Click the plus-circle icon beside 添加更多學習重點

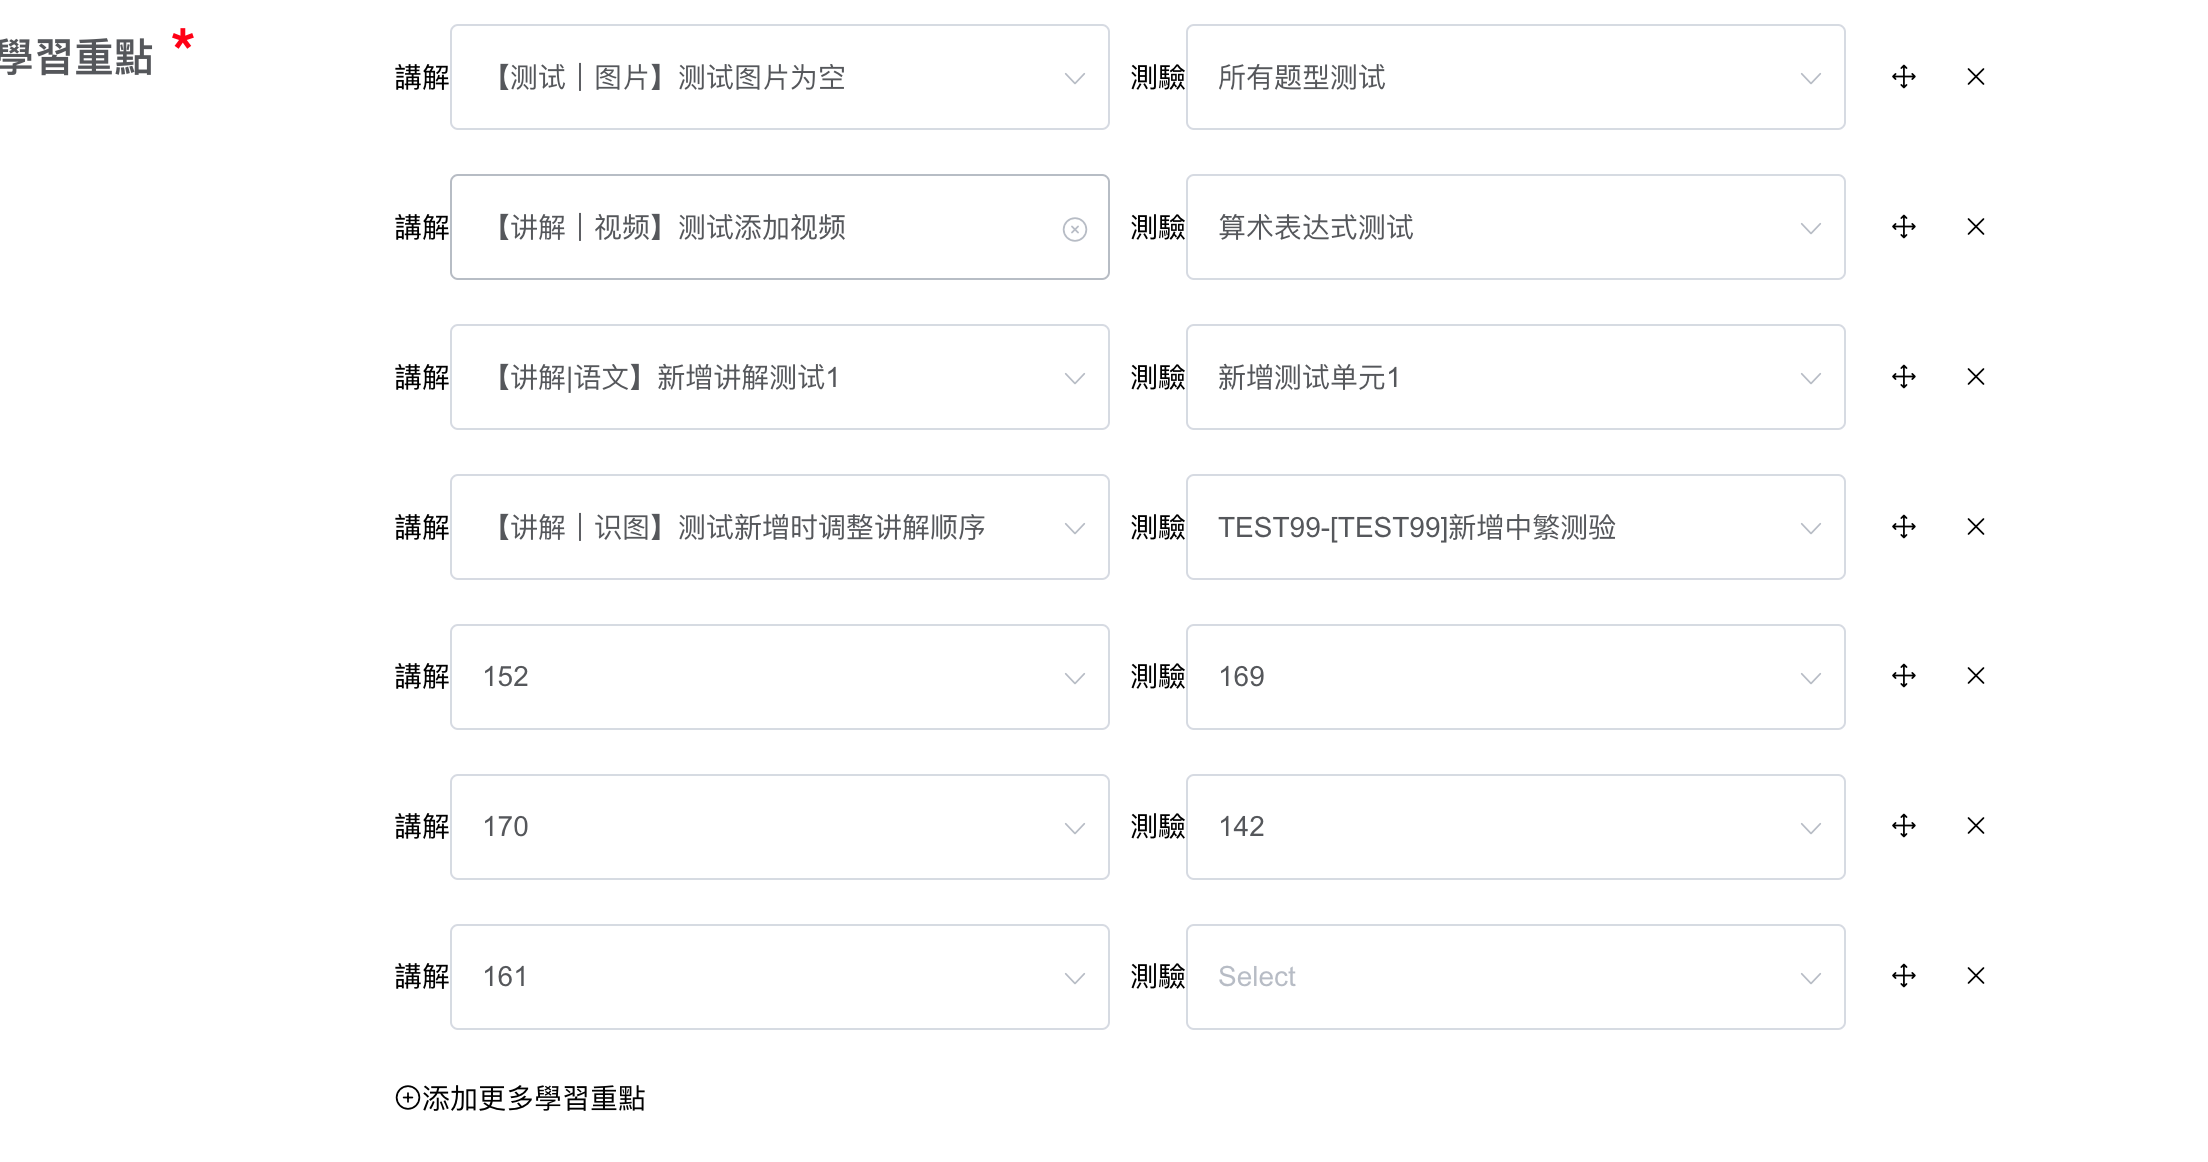tap(407, 1098)
